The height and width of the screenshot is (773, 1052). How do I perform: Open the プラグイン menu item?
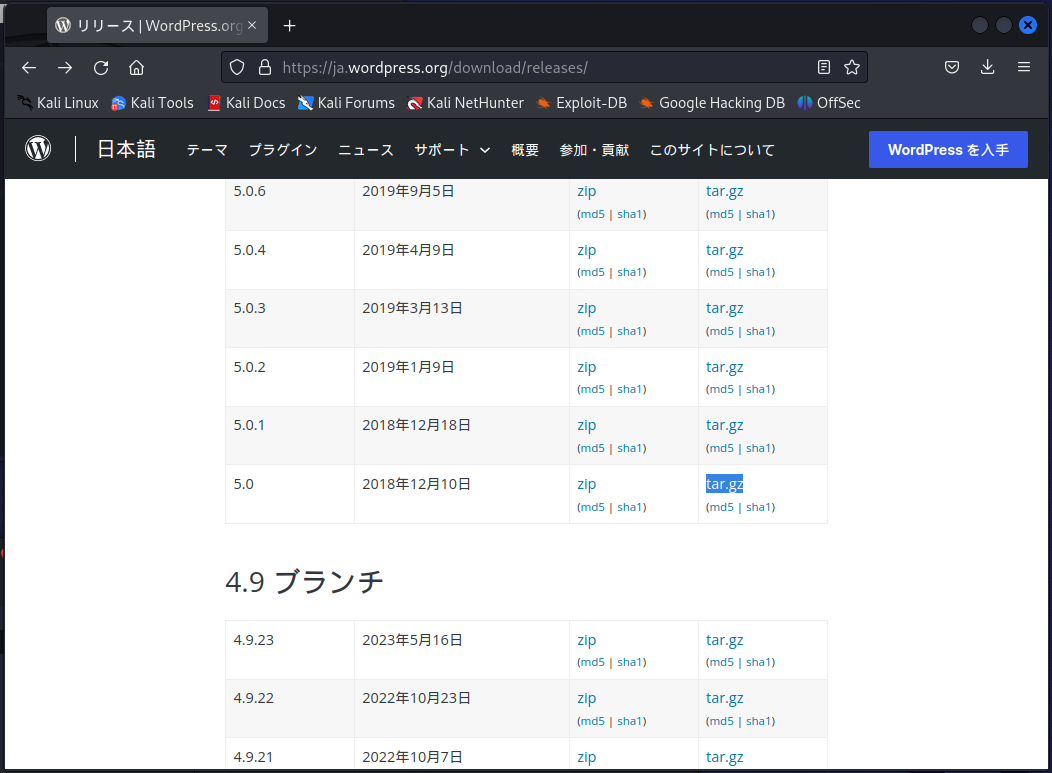click(x=283, y=150)
